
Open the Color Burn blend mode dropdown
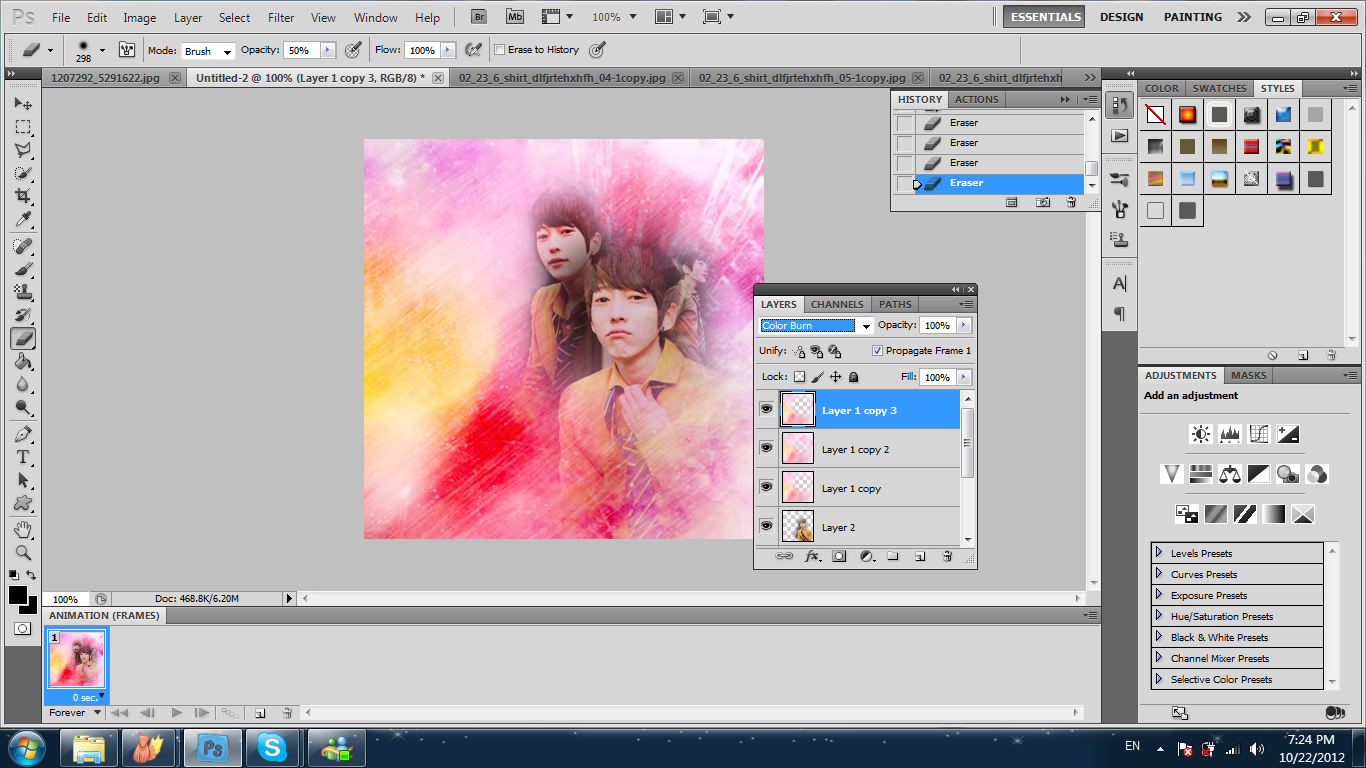click(x=866, y=326)
